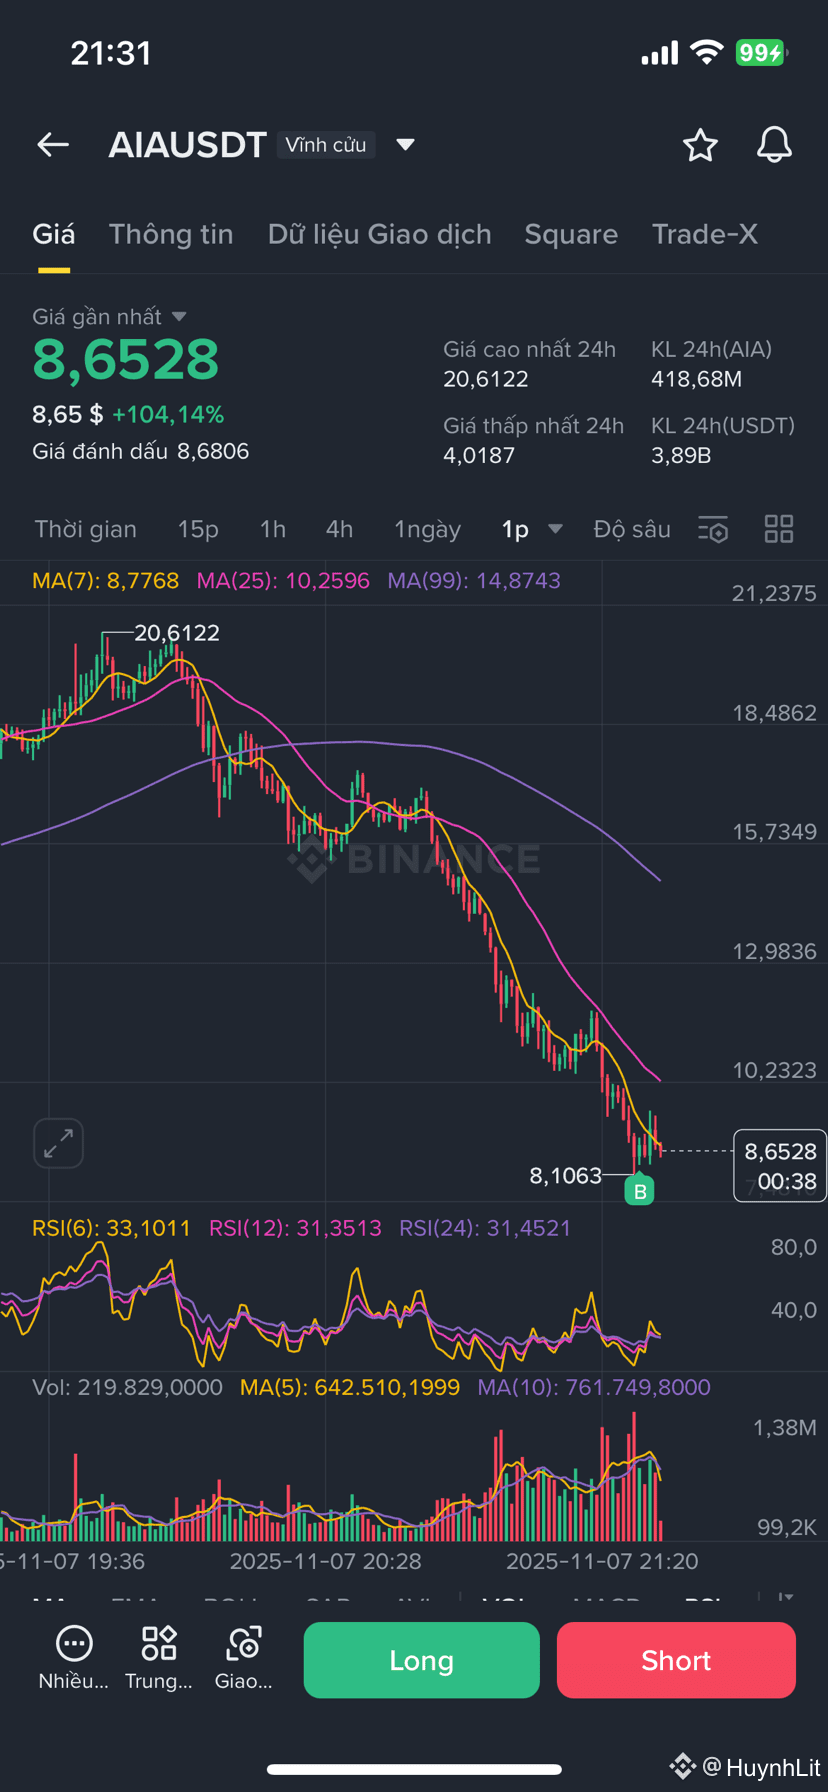The height and width of the screenshot is (1792, 828).
Task: Select the 15p timeframe
Action: 198,529
